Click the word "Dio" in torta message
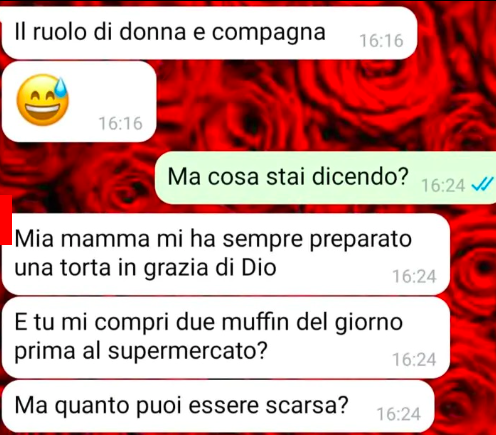 click(259, 268)
